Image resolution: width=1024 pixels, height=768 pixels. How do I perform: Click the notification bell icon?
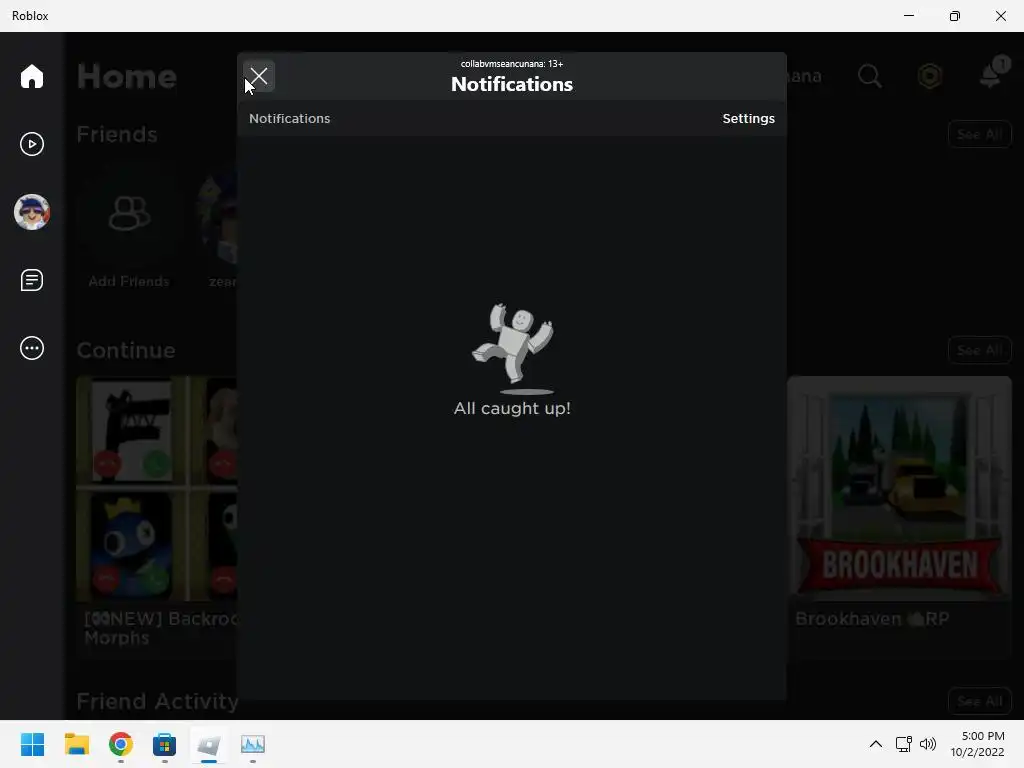tap(991, 74)
